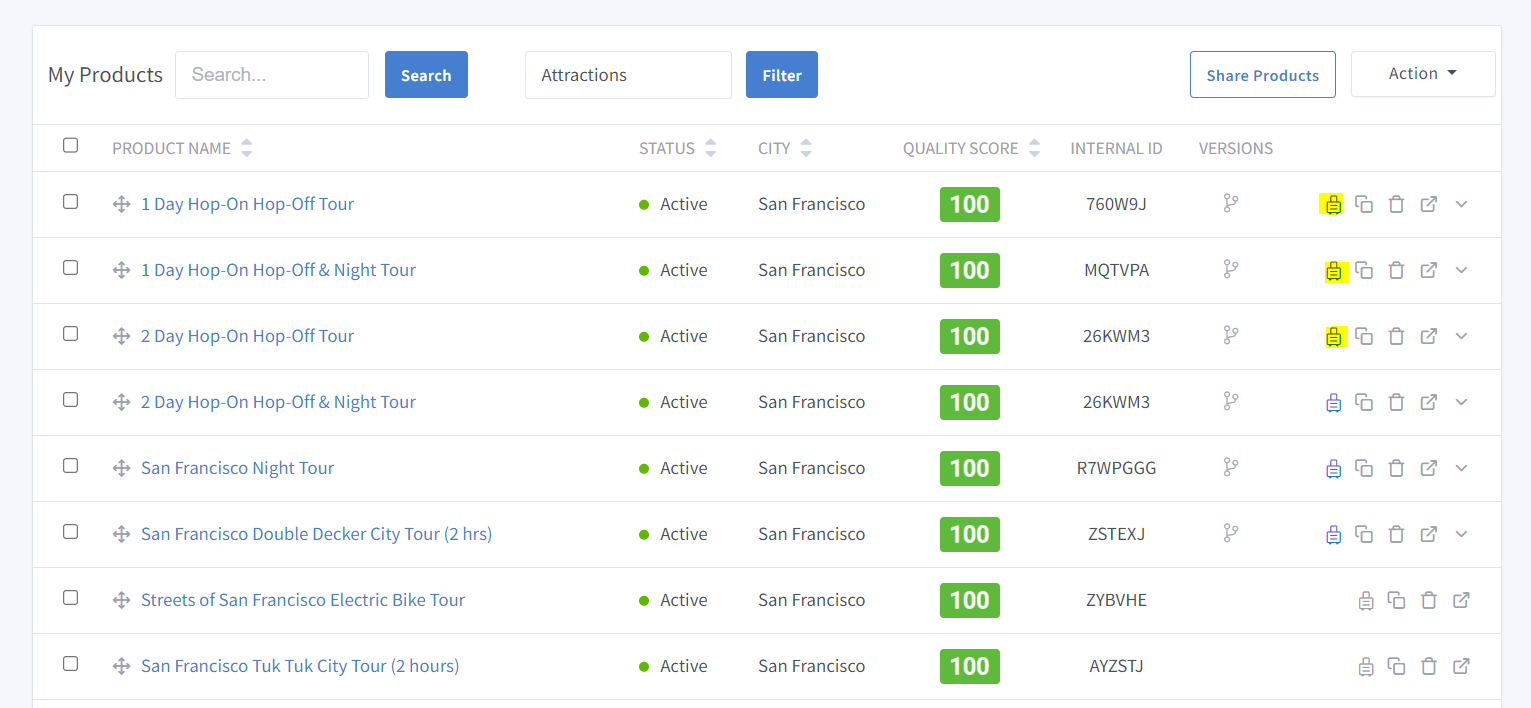Select the San Francisco Tuk Tuk City Tour checkbox
This screenshot has height=708, width=1531.
click(70, 664)
